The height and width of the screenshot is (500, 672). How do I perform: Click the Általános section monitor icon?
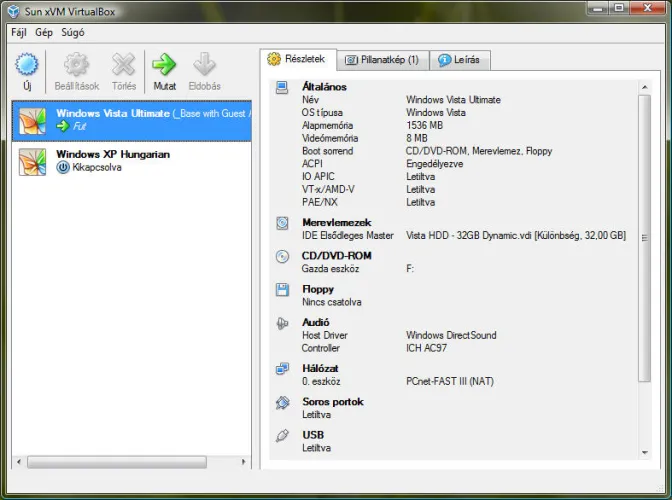[x=282, y=87]
